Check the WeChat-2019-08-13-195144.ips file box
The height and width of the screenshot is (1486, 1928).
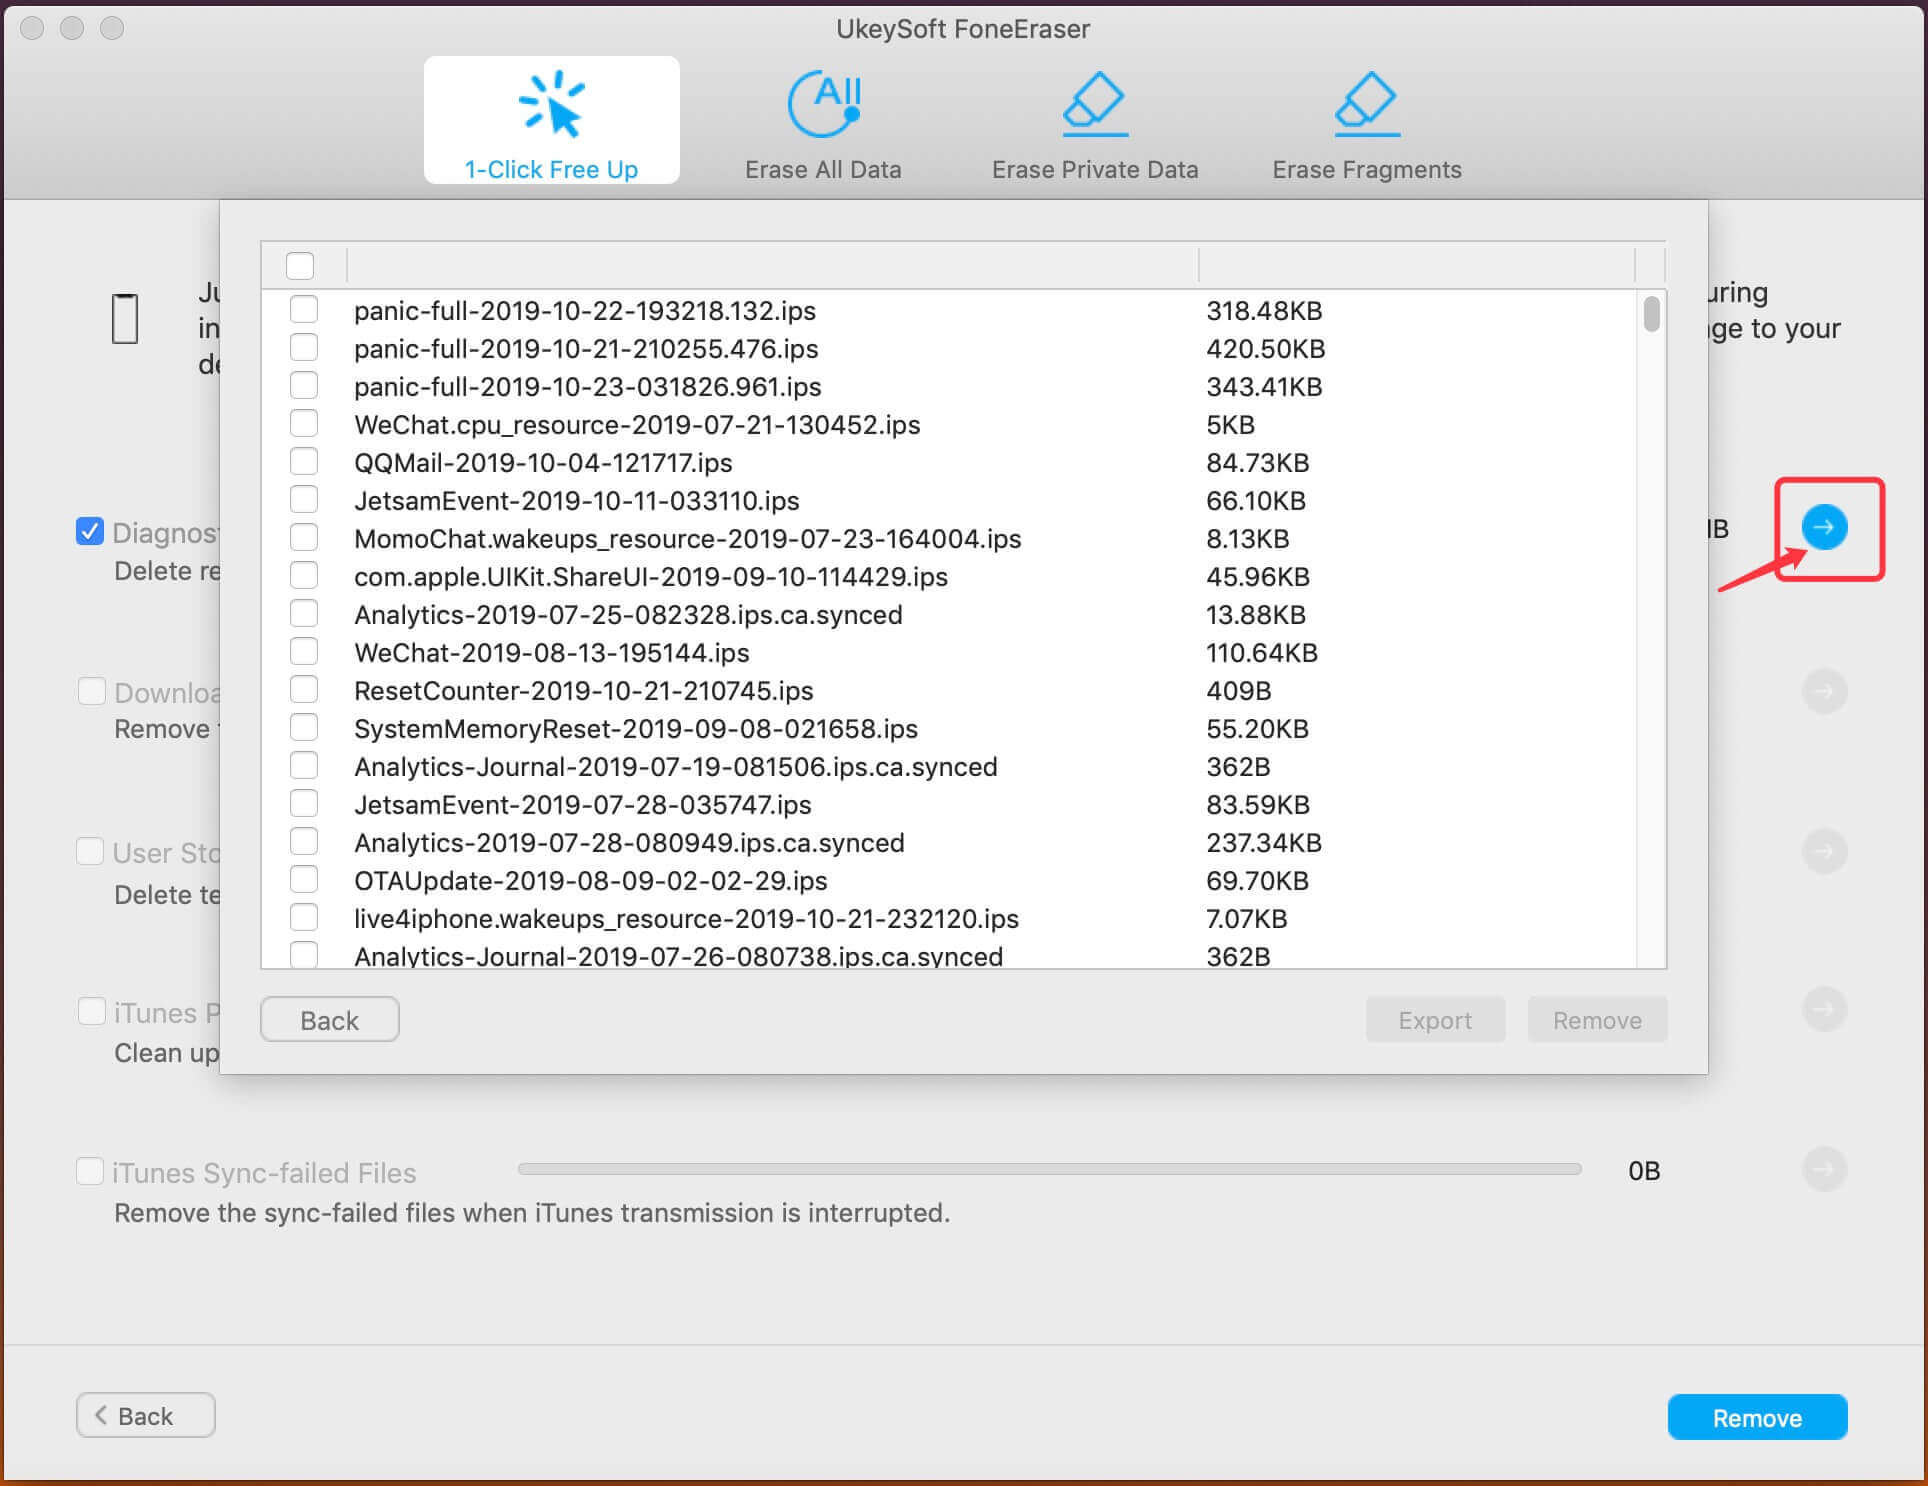click(x=304, y=652)
